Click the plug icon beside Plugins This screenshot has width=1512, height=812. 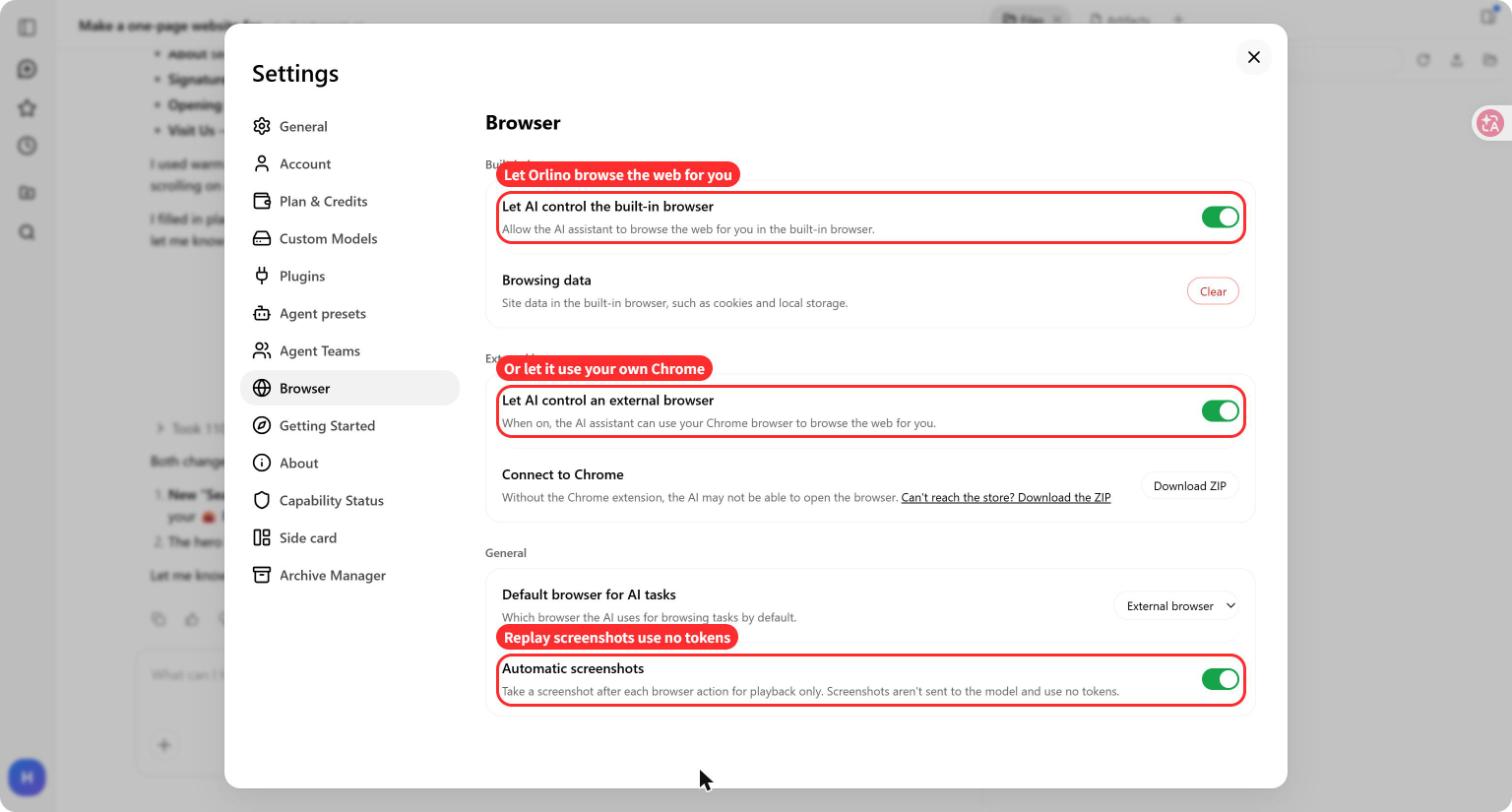pos(262,276)
